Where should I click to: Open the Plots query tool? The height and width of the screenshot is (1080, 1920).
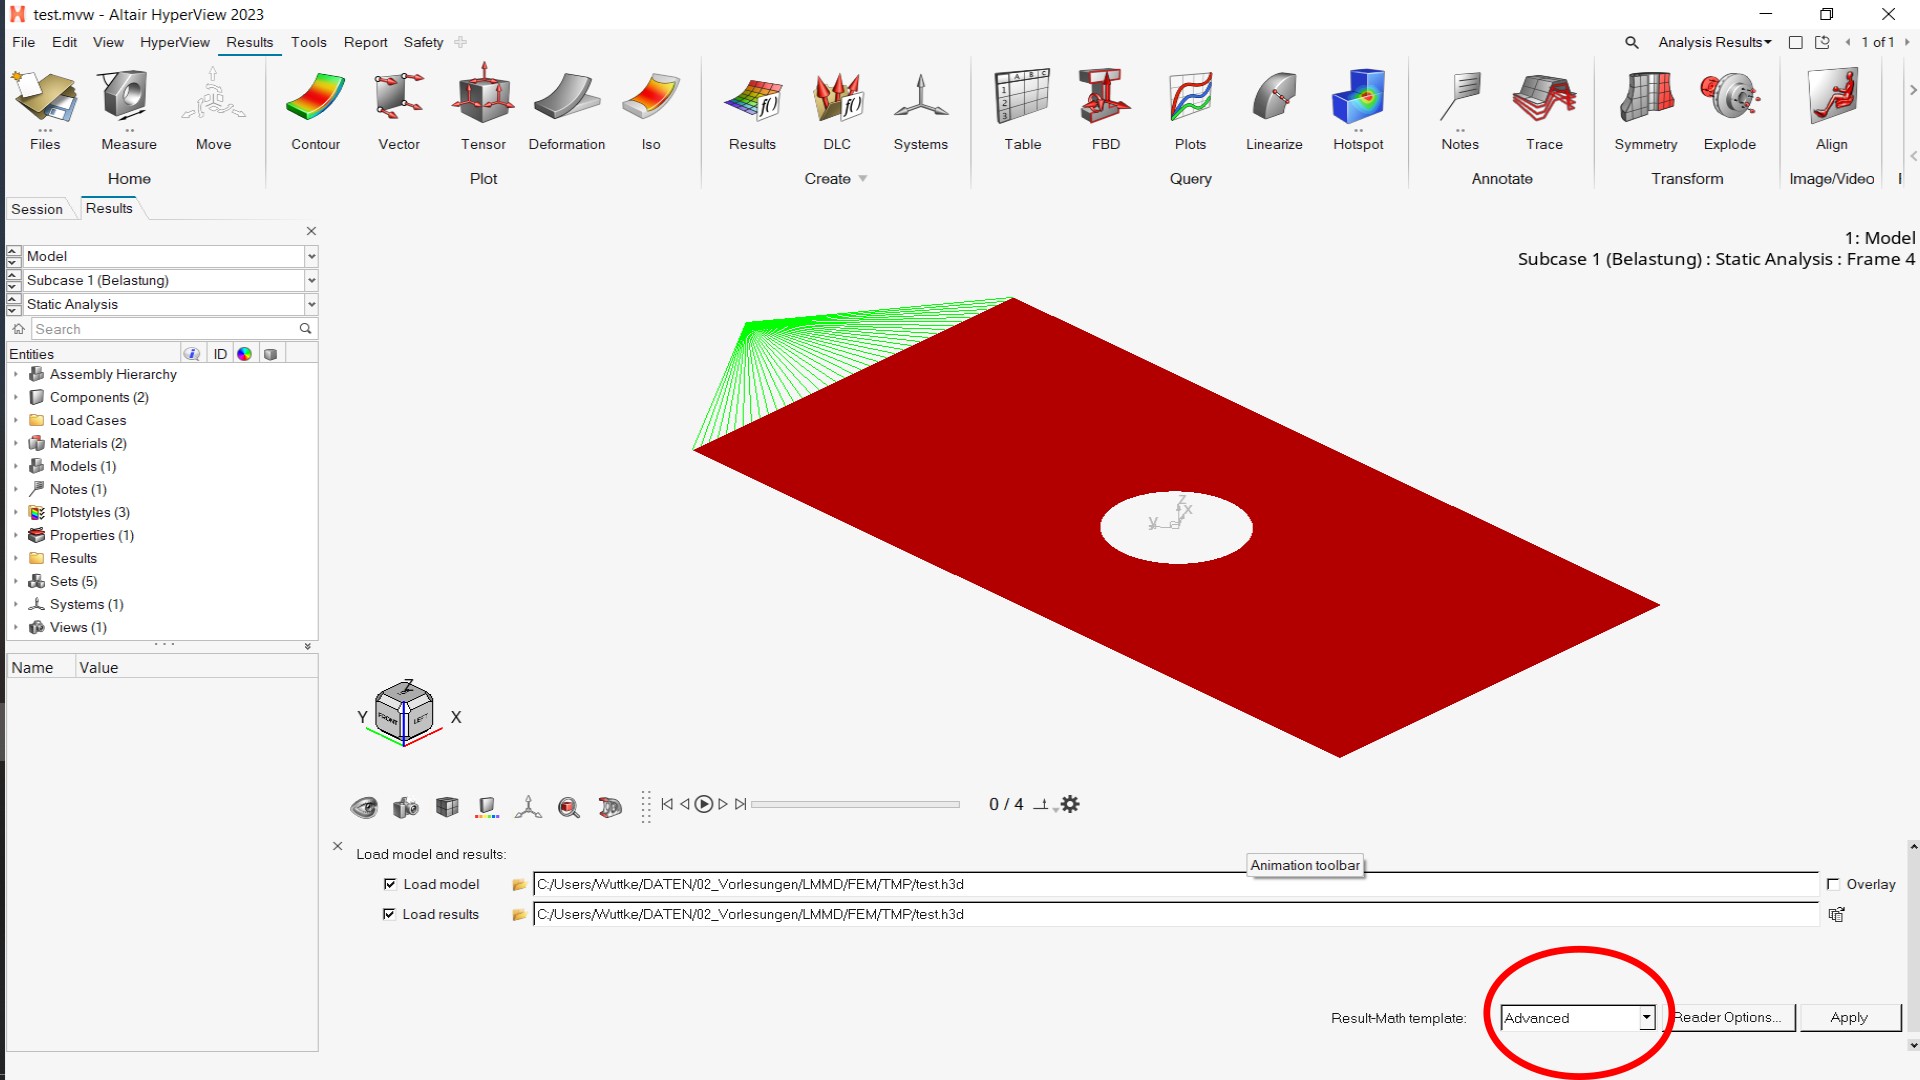click(x=1190, y=98)
